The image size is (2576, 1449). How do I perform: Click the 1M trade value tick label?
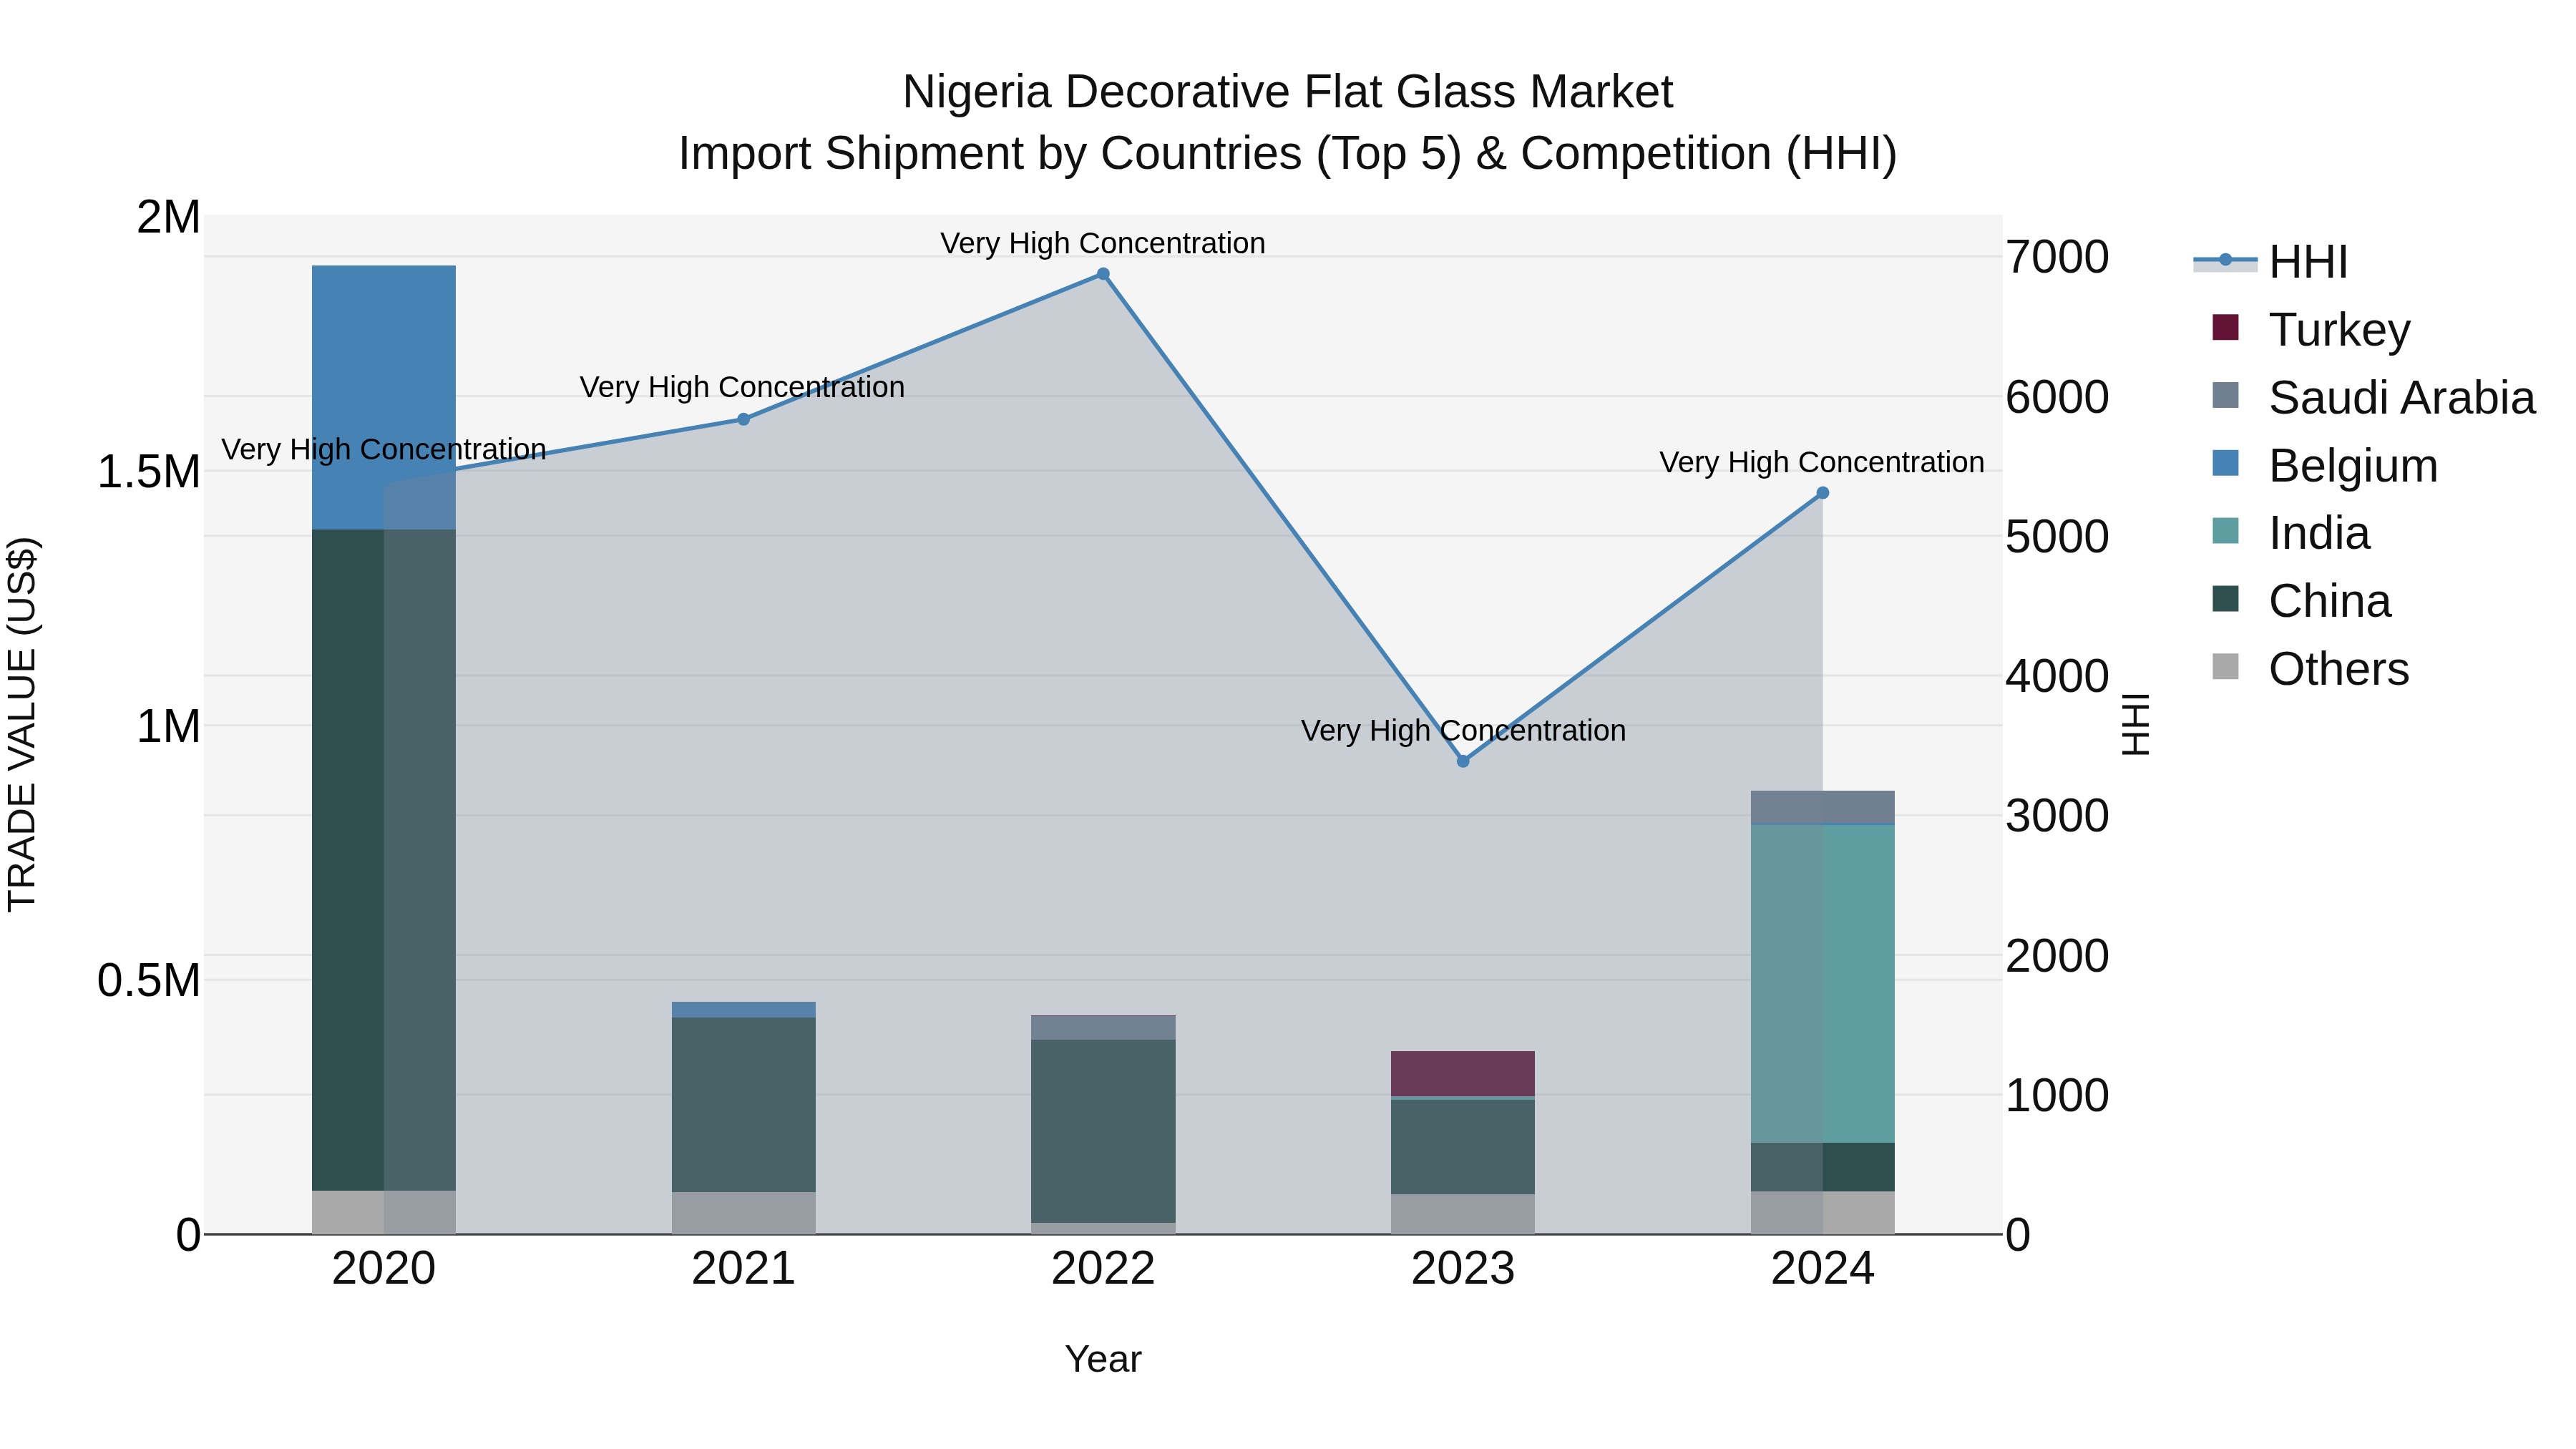(x=169, y=726)
